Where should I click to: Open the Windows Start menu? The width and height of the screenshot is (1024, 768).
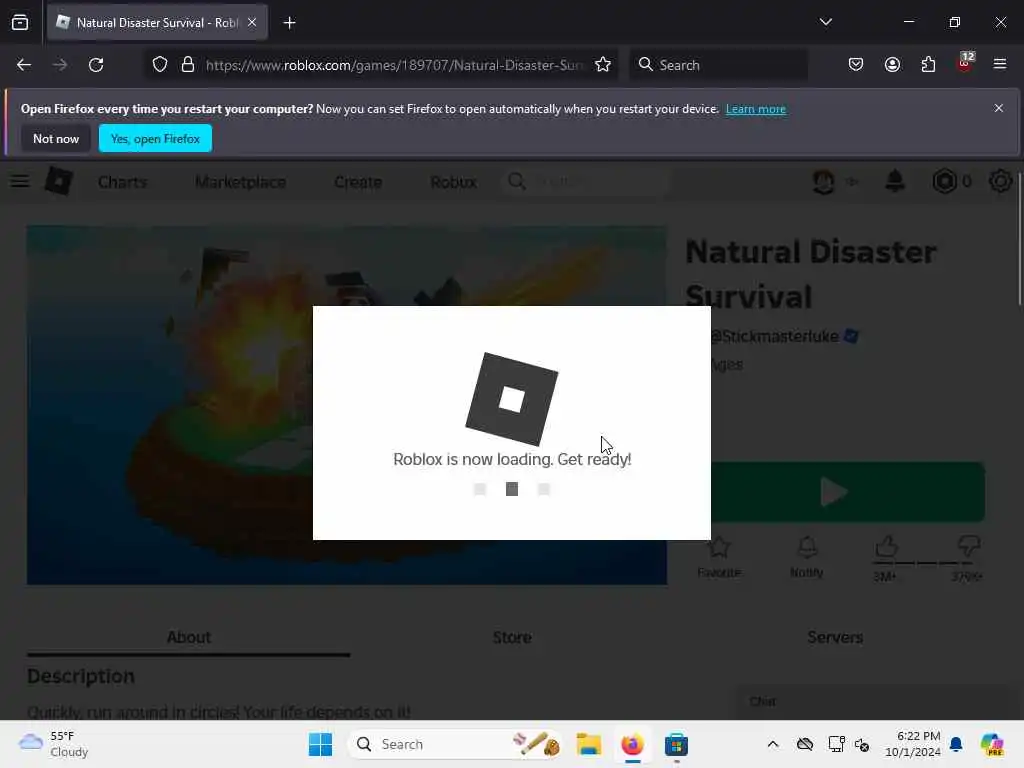[x=320, y=744]
